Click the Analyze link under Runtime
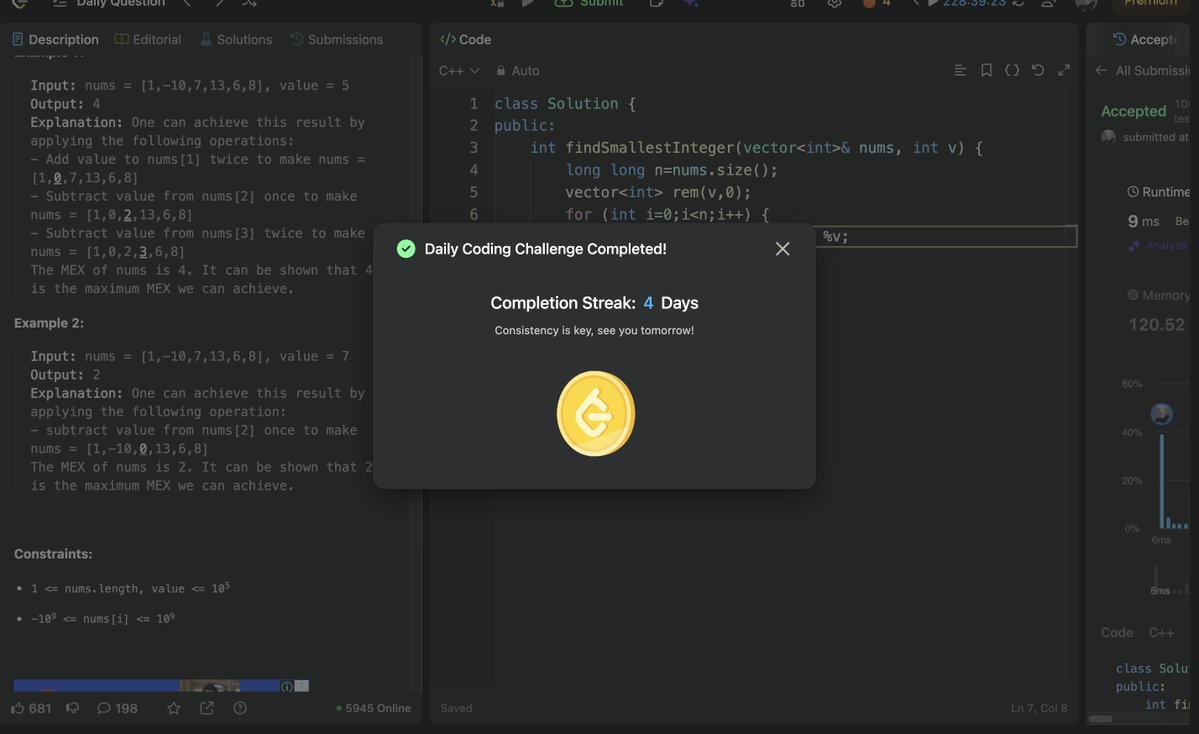 coord(1158,245)
